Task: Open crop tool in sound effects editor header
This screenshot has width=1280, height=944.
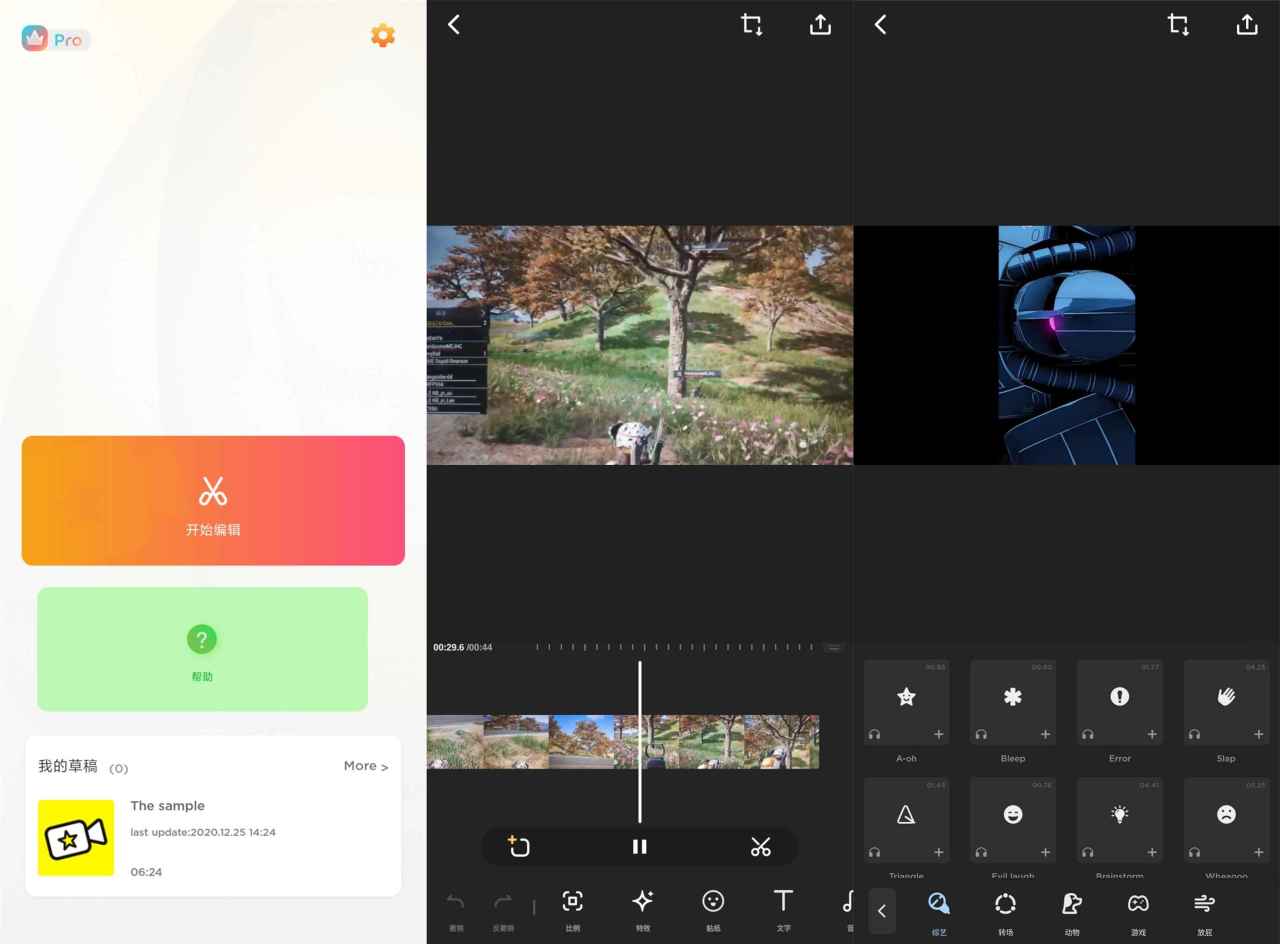Action: (x=1179, y=25)
